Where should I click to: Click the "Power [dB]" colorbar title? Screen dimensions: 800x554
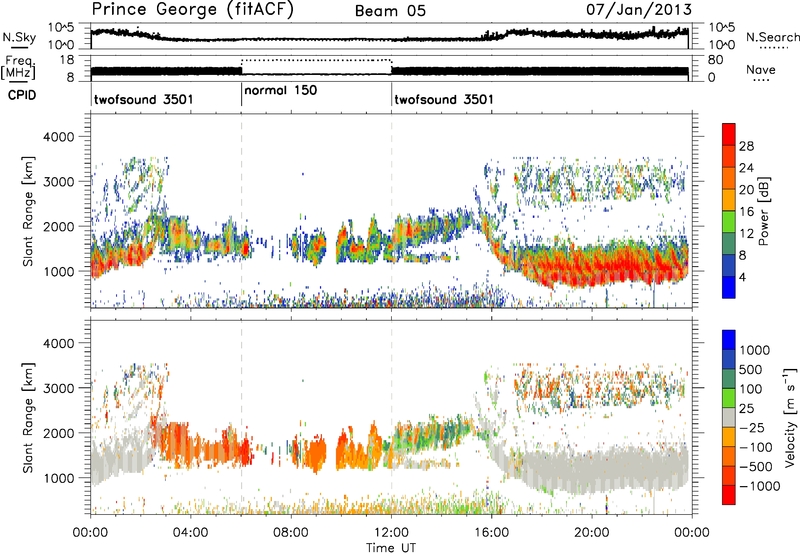pyautogui.click(x=764, y=211)
